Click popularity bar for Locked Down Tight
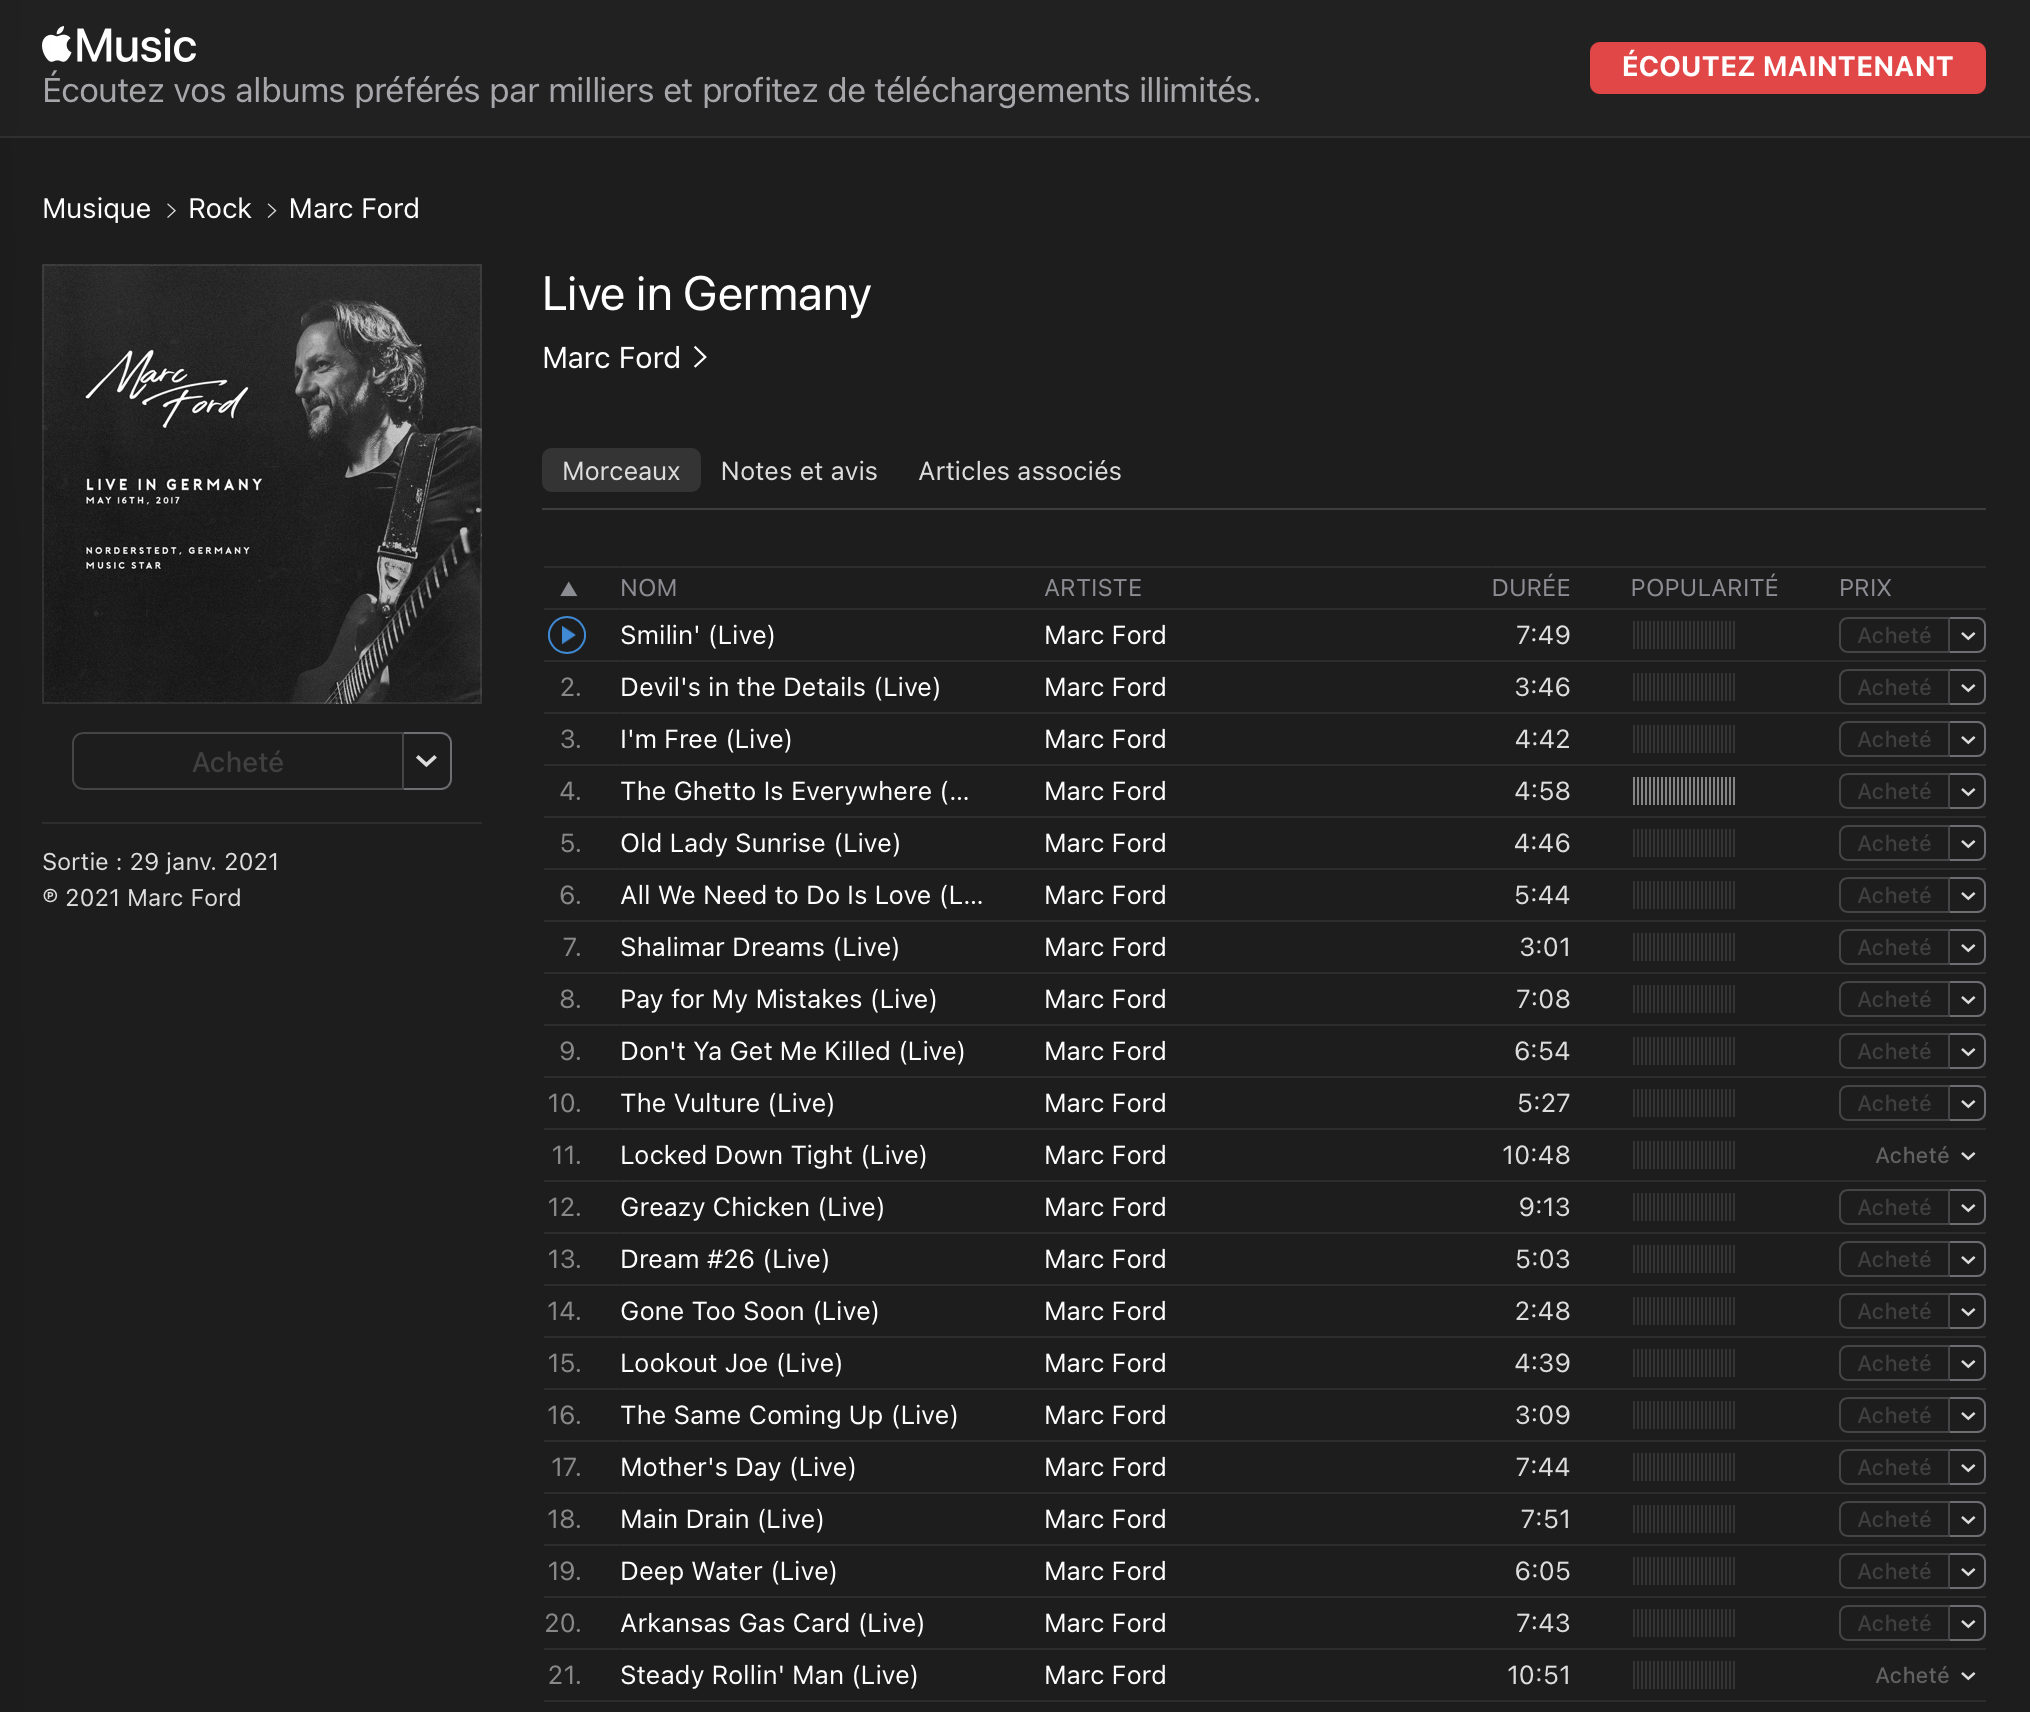The image size is (2030, 1712). 1684,1155
